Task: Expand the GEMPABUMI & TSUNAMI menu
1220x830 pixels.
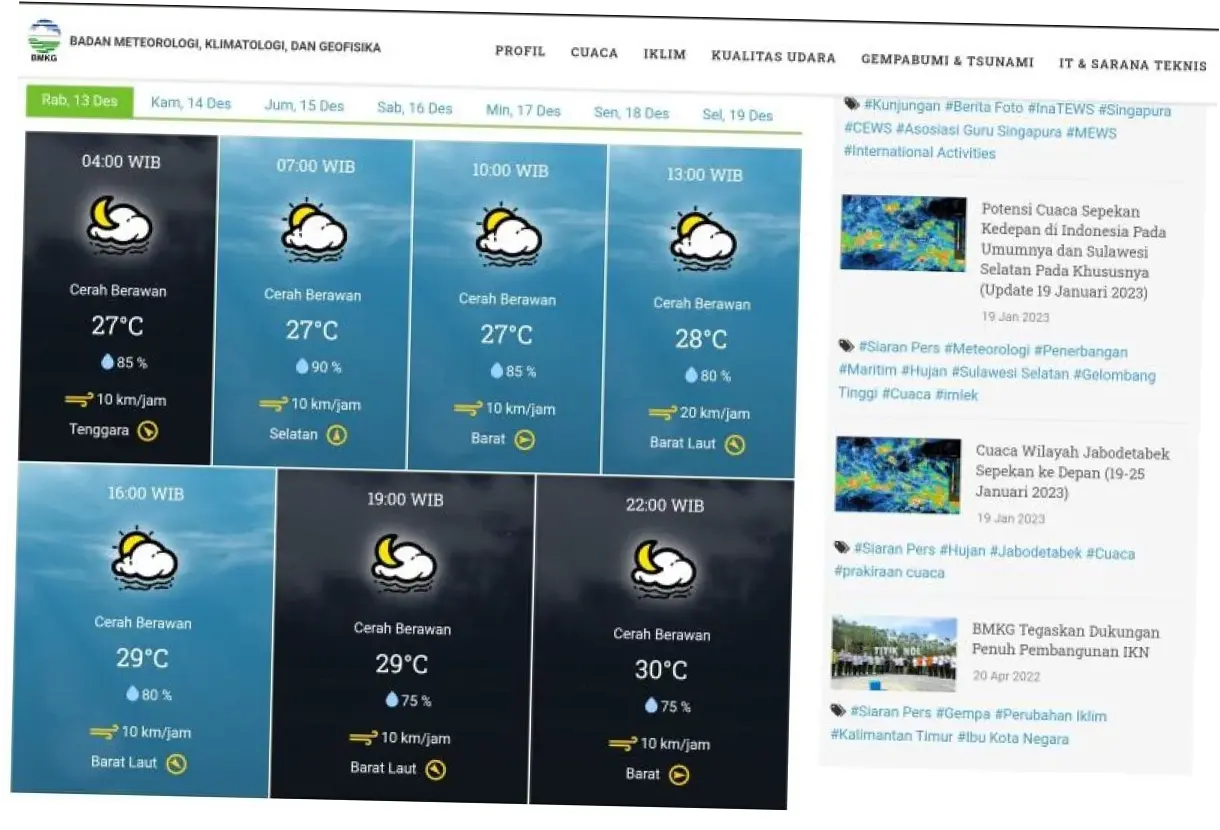Action: coord(947,61)
